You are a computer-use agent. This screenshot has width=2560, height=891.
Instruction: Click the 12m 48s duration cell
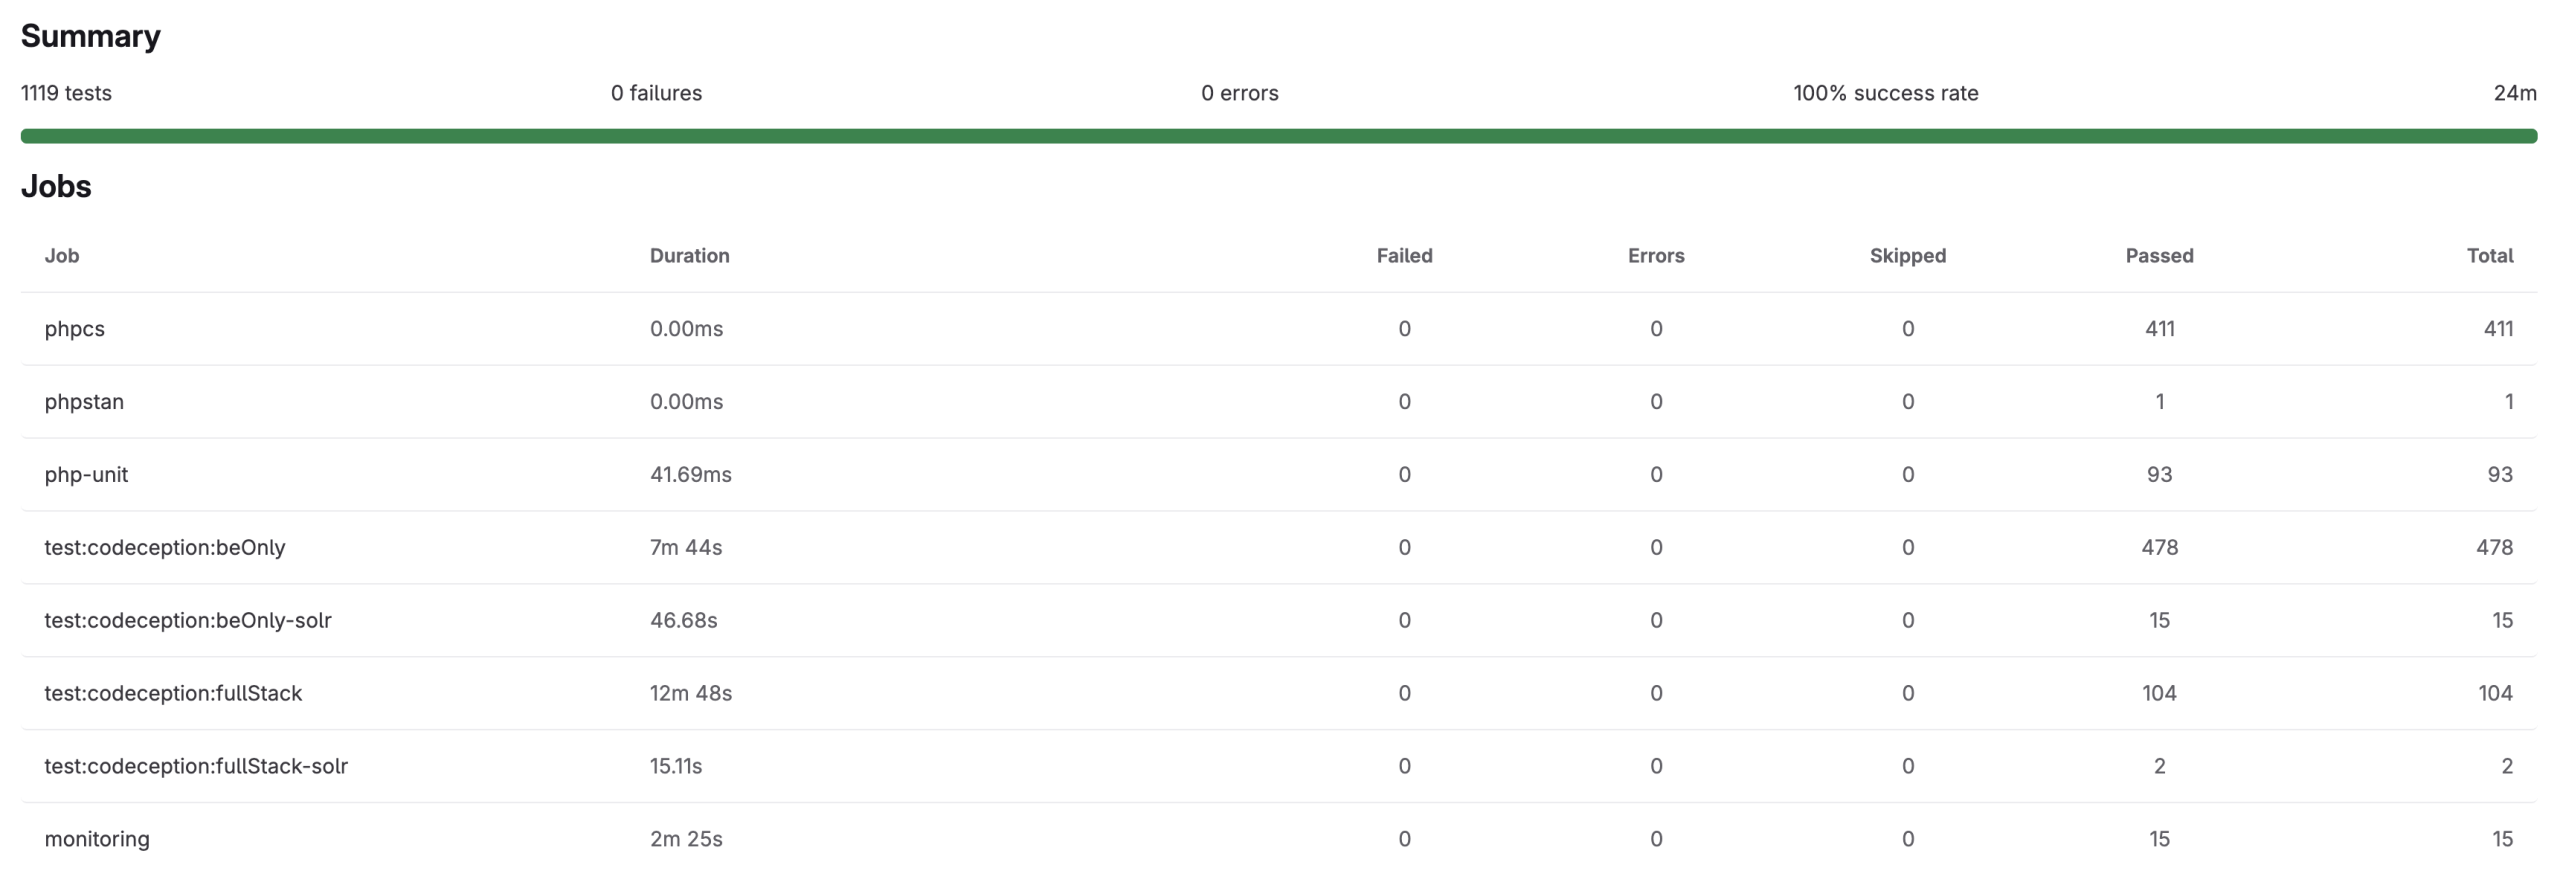[x=691, y=694]
